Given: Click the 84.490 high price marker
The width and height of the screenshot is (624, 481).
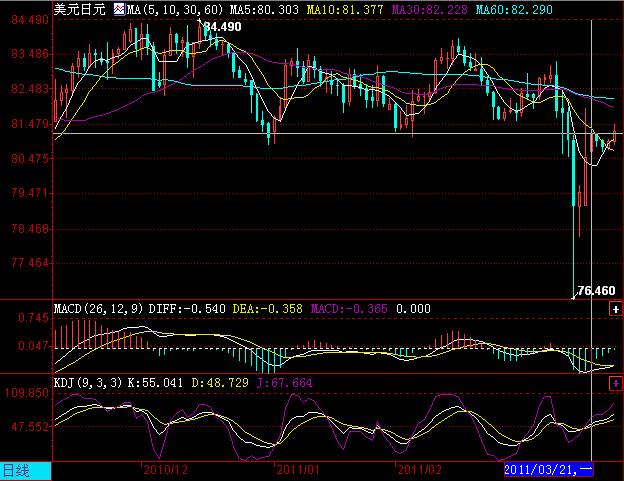Looking at the screenshot, I should pyautogui.click(x=222, y=27).
